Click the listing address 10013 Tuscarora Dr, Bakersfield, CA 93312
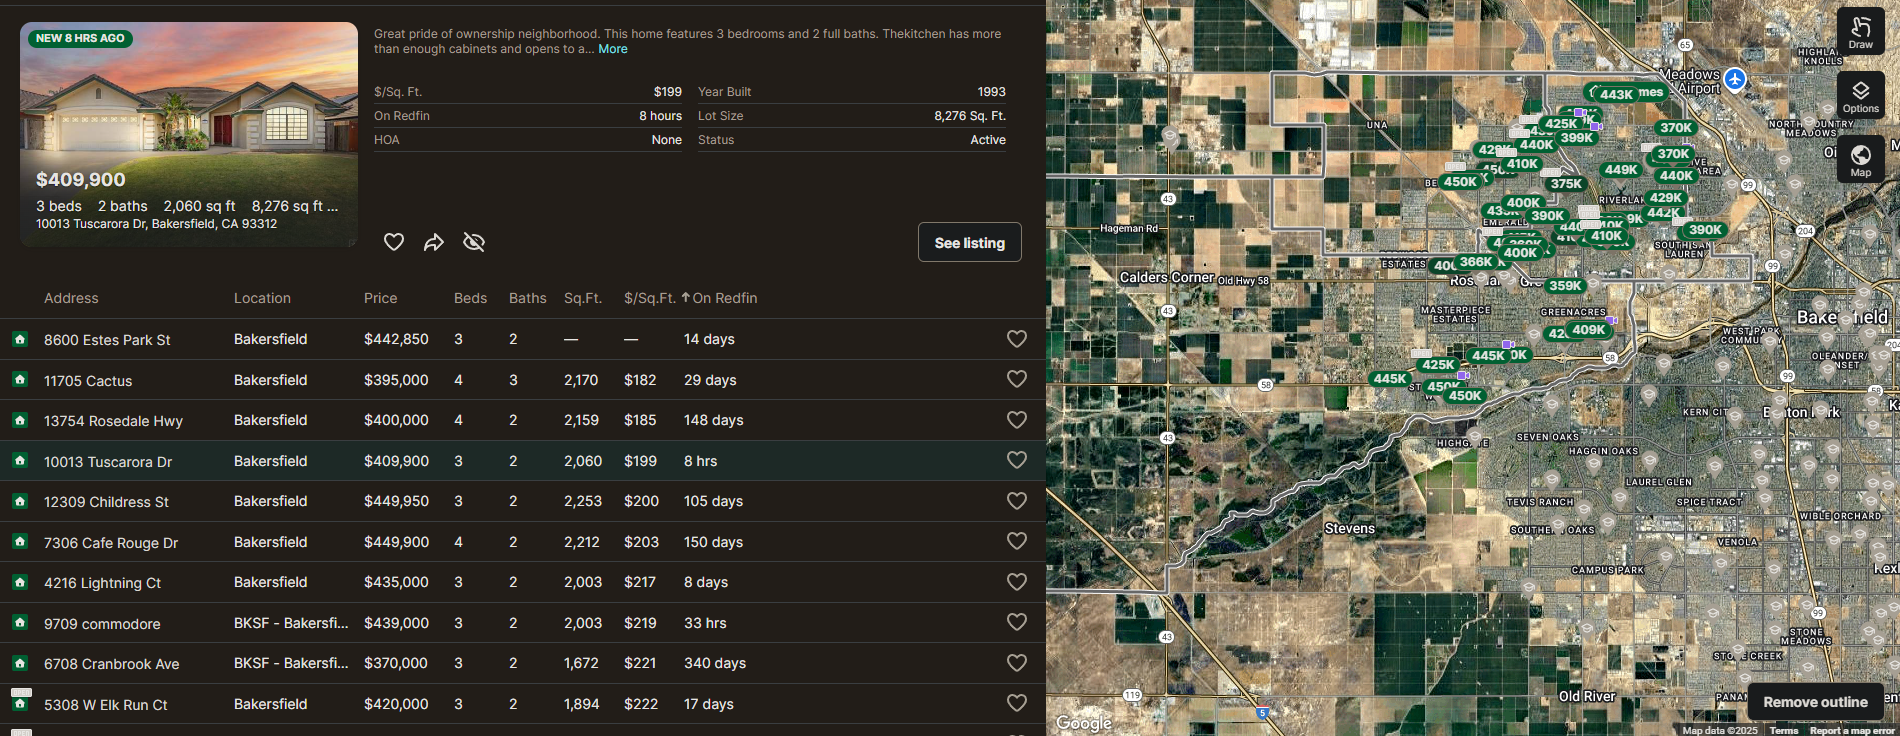This screenshot has height=736, width=1900. 156,224
